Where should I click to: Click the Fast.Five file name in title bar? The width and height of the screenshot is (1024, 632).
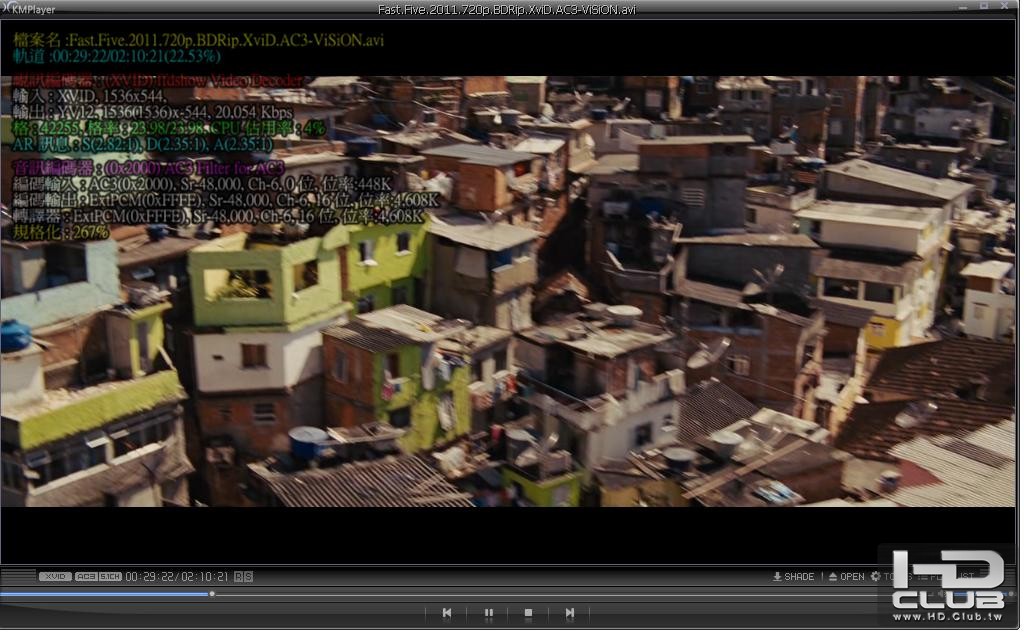tap(508, 10)
